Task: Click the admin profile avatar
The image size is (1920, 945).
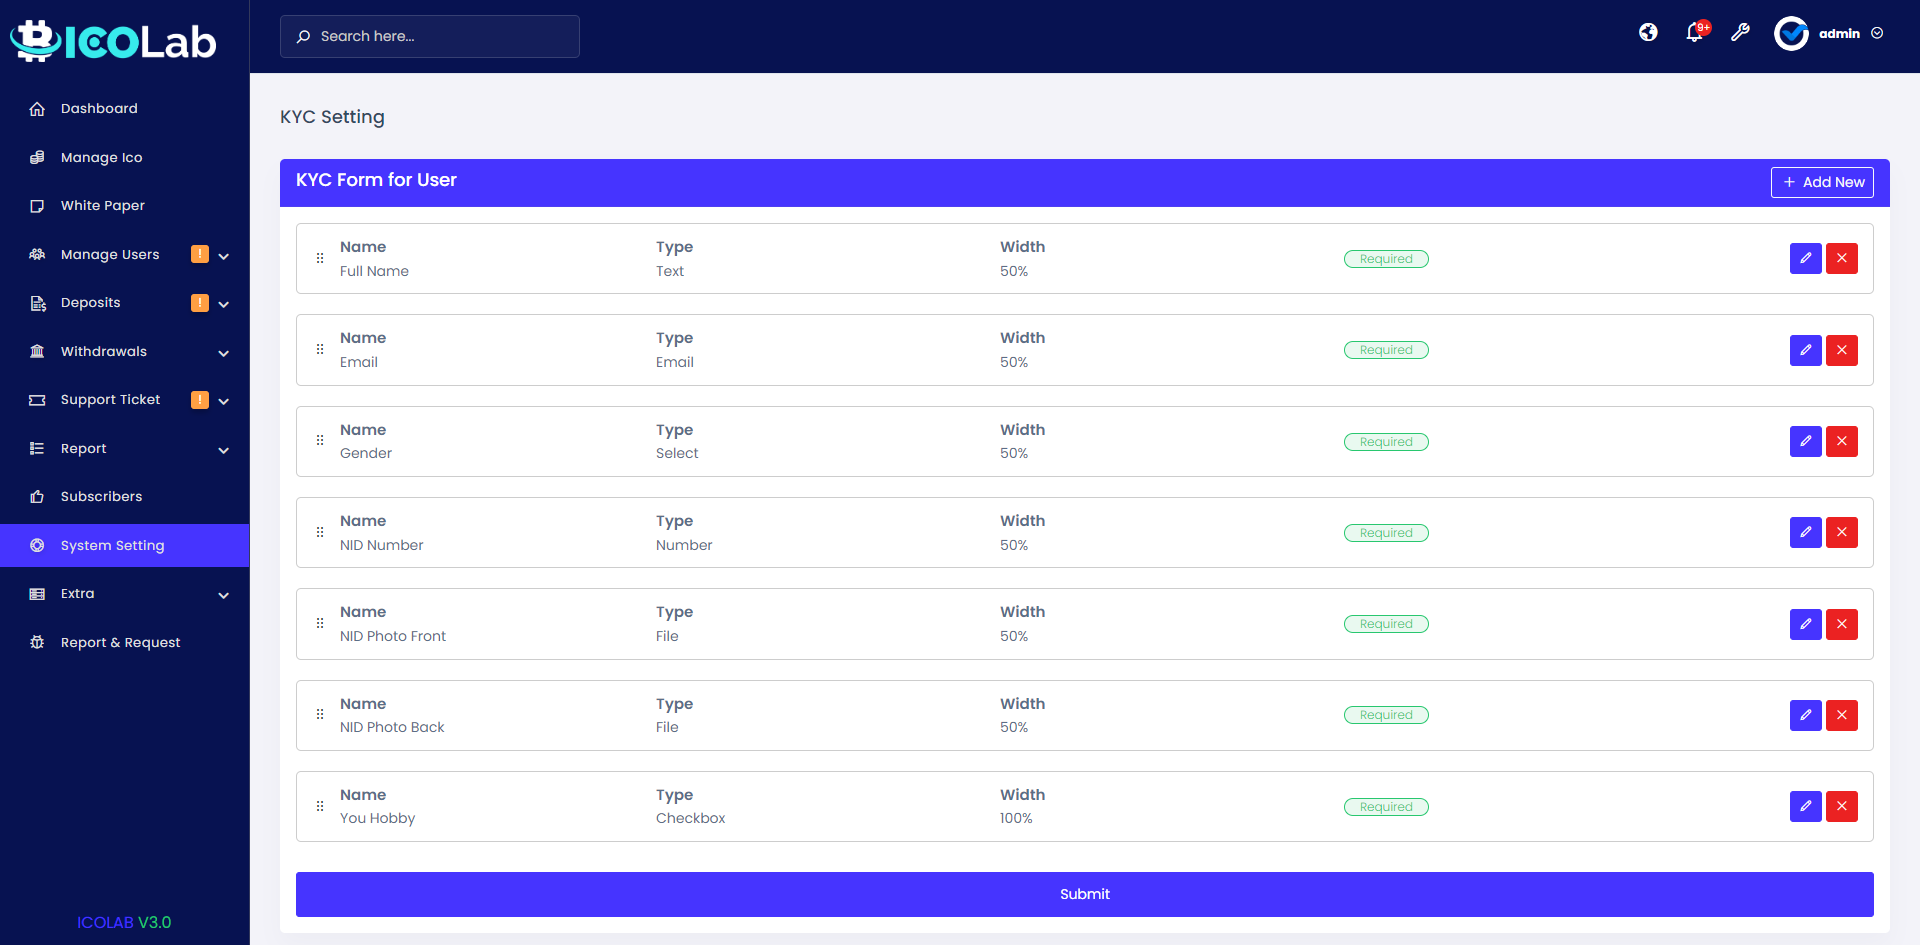Action: (x=1791, y=33)
